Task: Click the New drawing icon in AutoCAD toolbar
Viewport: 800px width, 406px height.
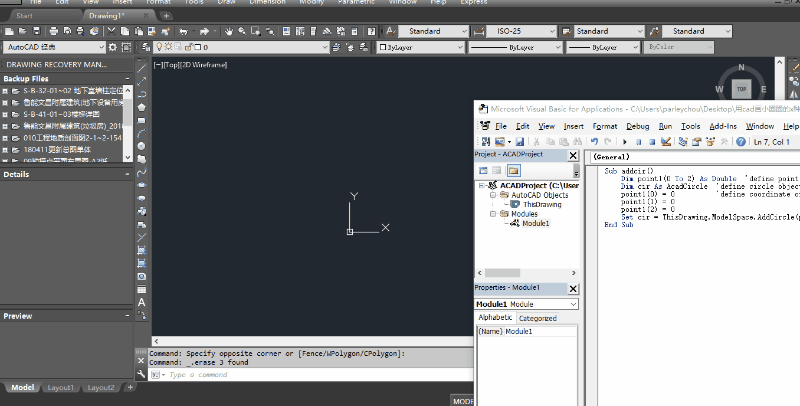Action: click(9, 32)
